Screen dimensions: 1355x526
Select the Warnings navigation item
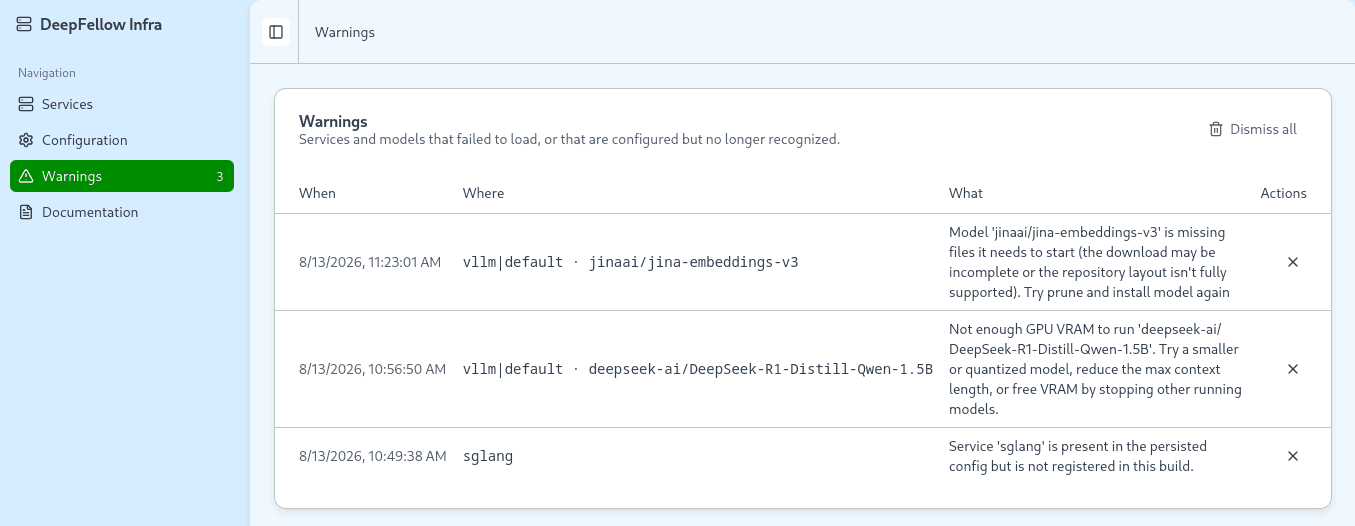(x=122, y=176)
